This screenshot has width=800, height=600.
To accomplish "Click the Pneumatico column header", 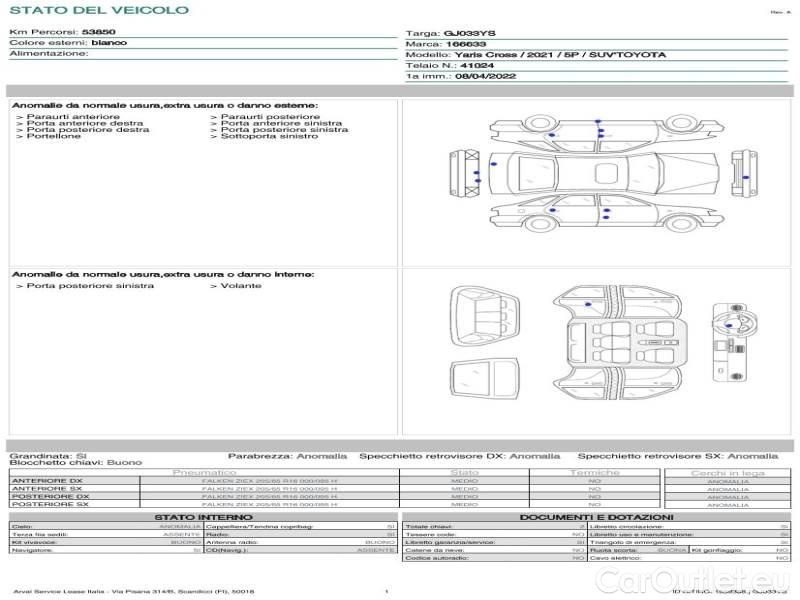I will (204, 472).
